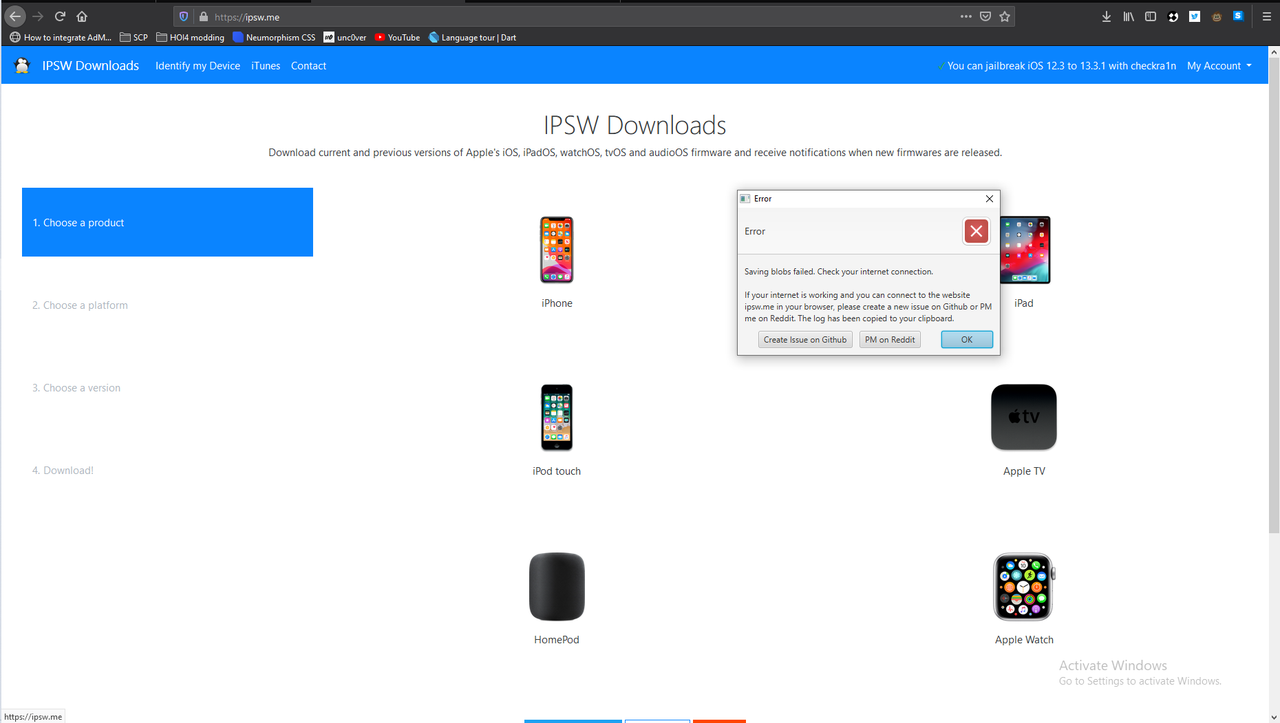Close the Error dialog window
The image size is (1280, 723).
[990, 199]
